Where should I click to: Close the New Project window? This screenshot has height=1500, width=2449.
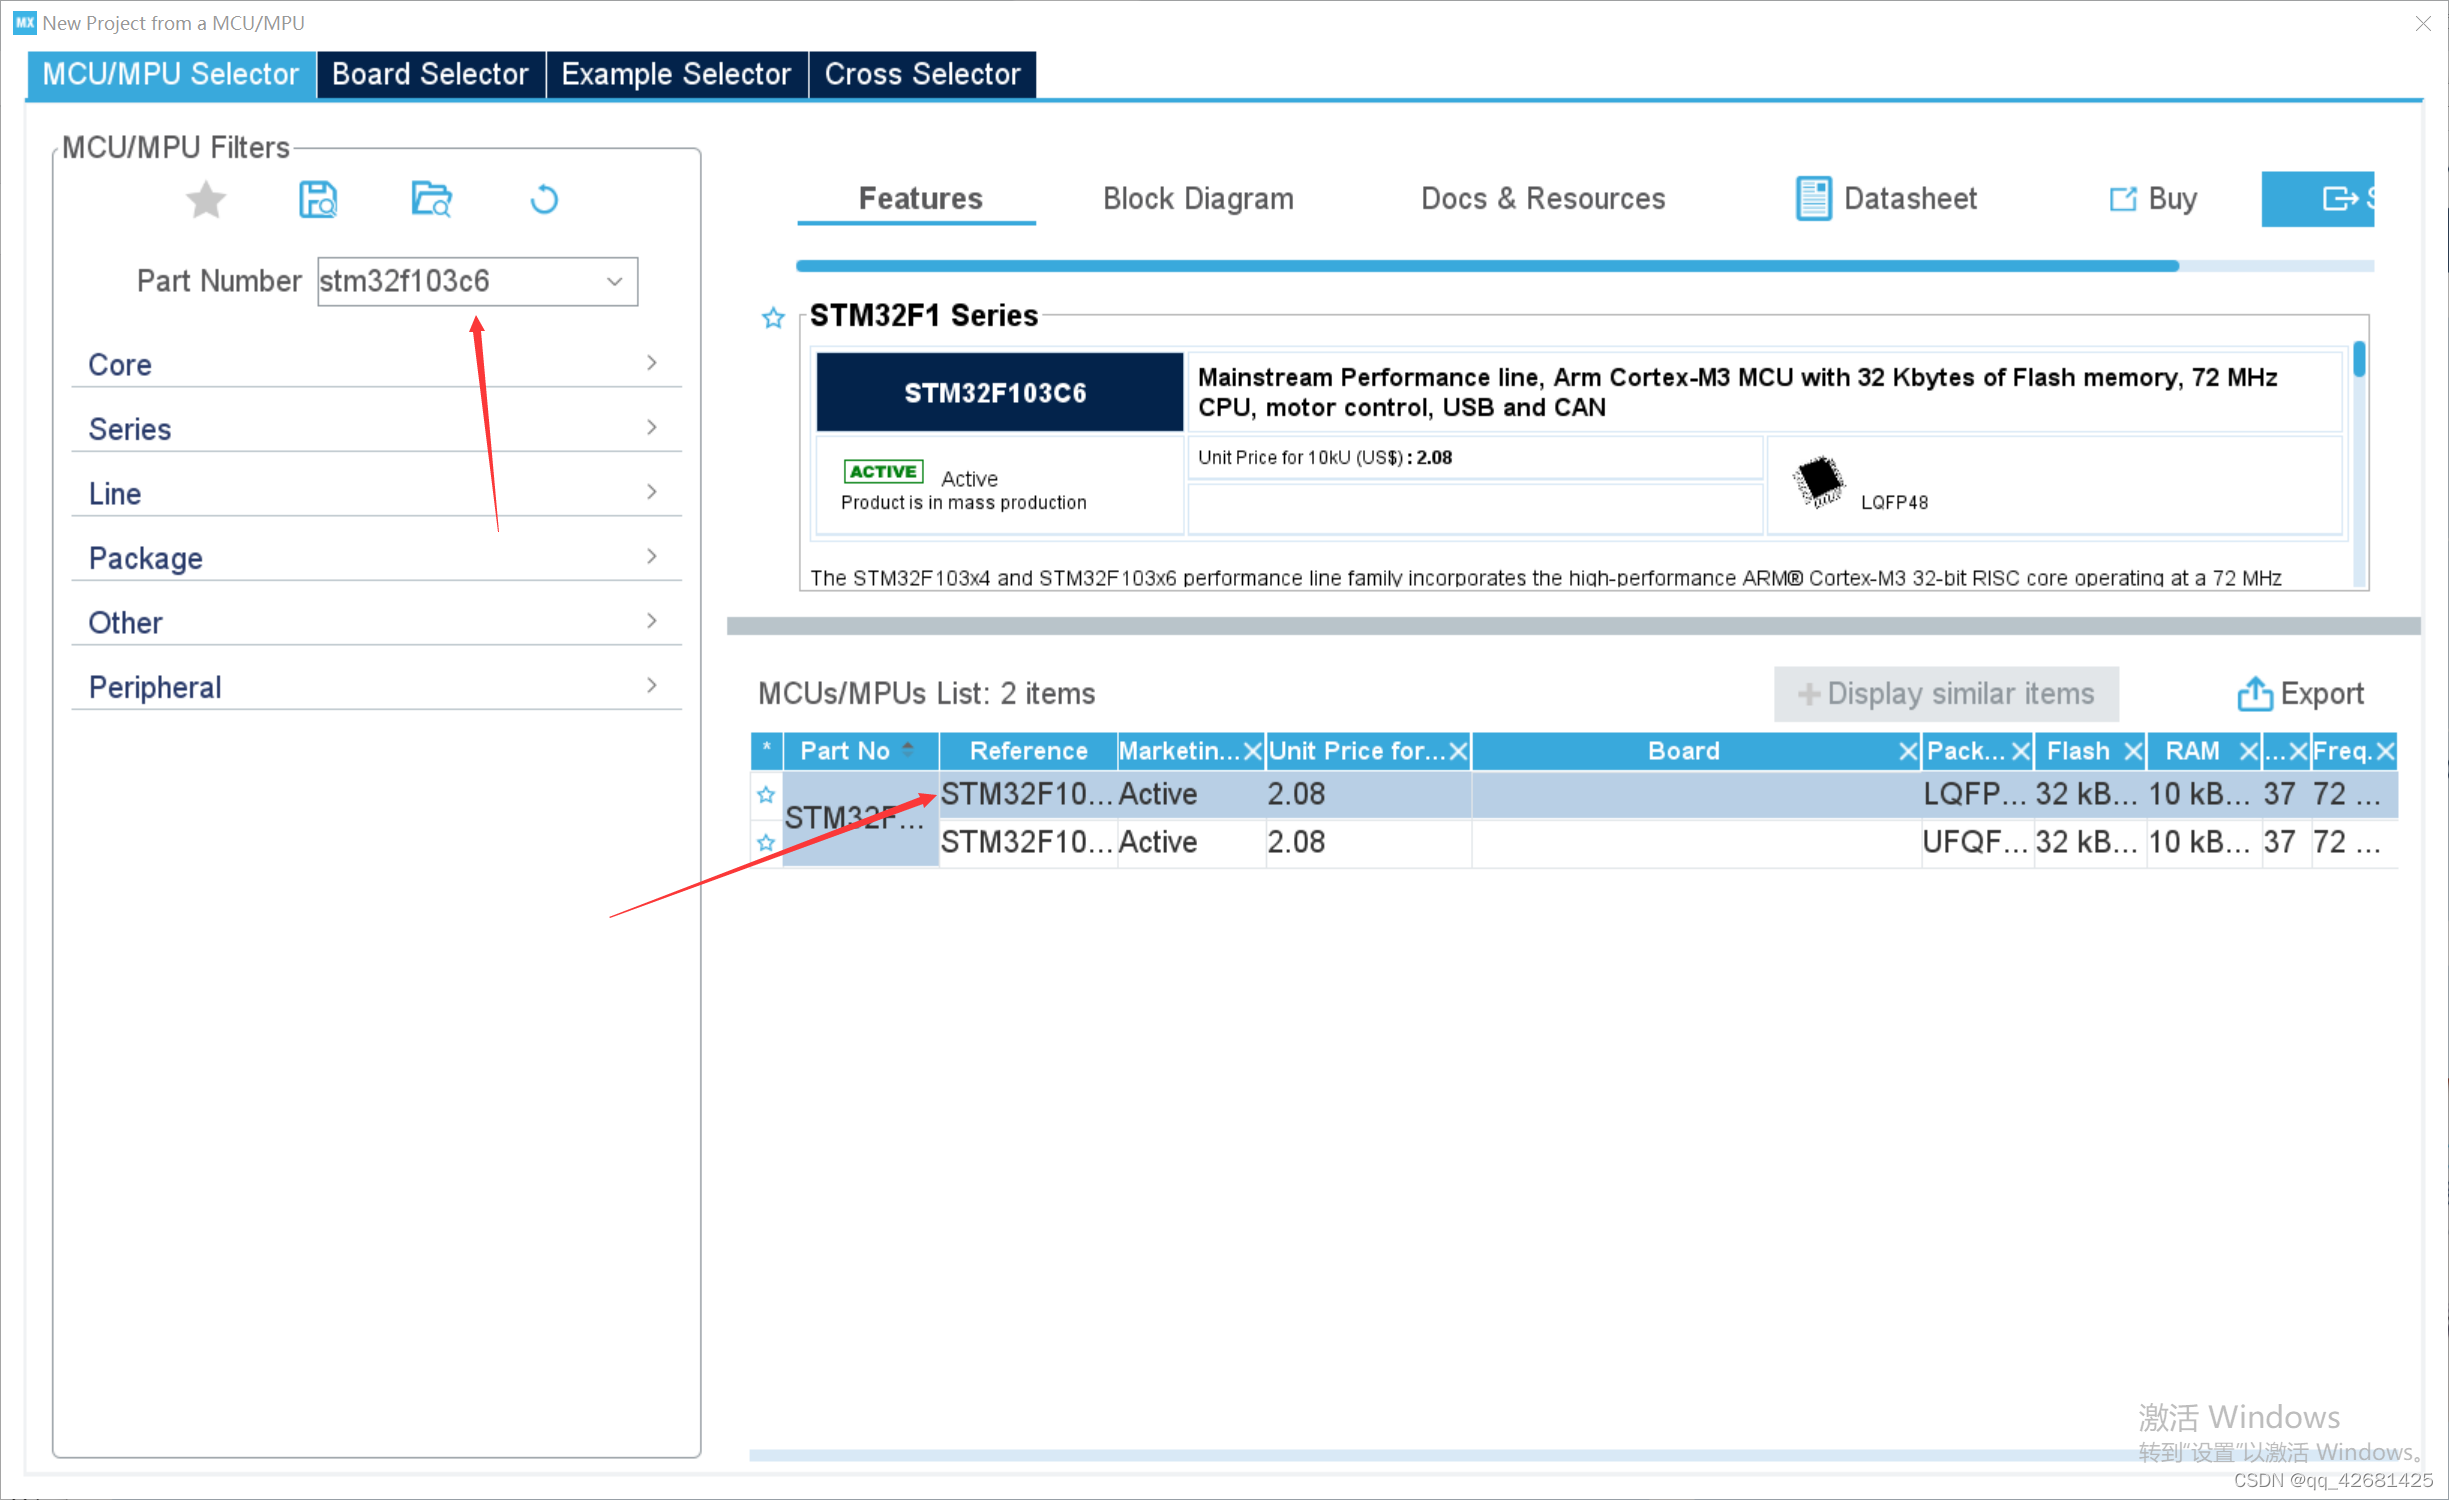2422,23
